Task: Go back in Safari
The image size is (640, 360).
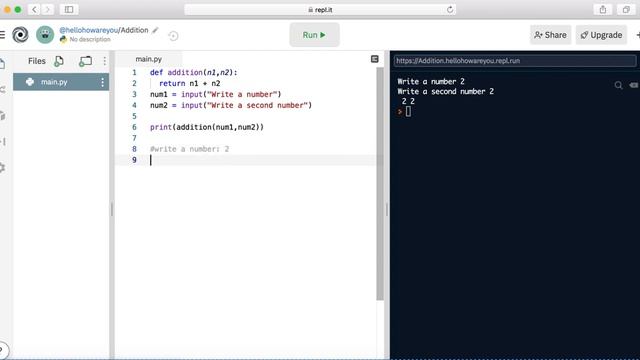Action: (x=35, y=9)
